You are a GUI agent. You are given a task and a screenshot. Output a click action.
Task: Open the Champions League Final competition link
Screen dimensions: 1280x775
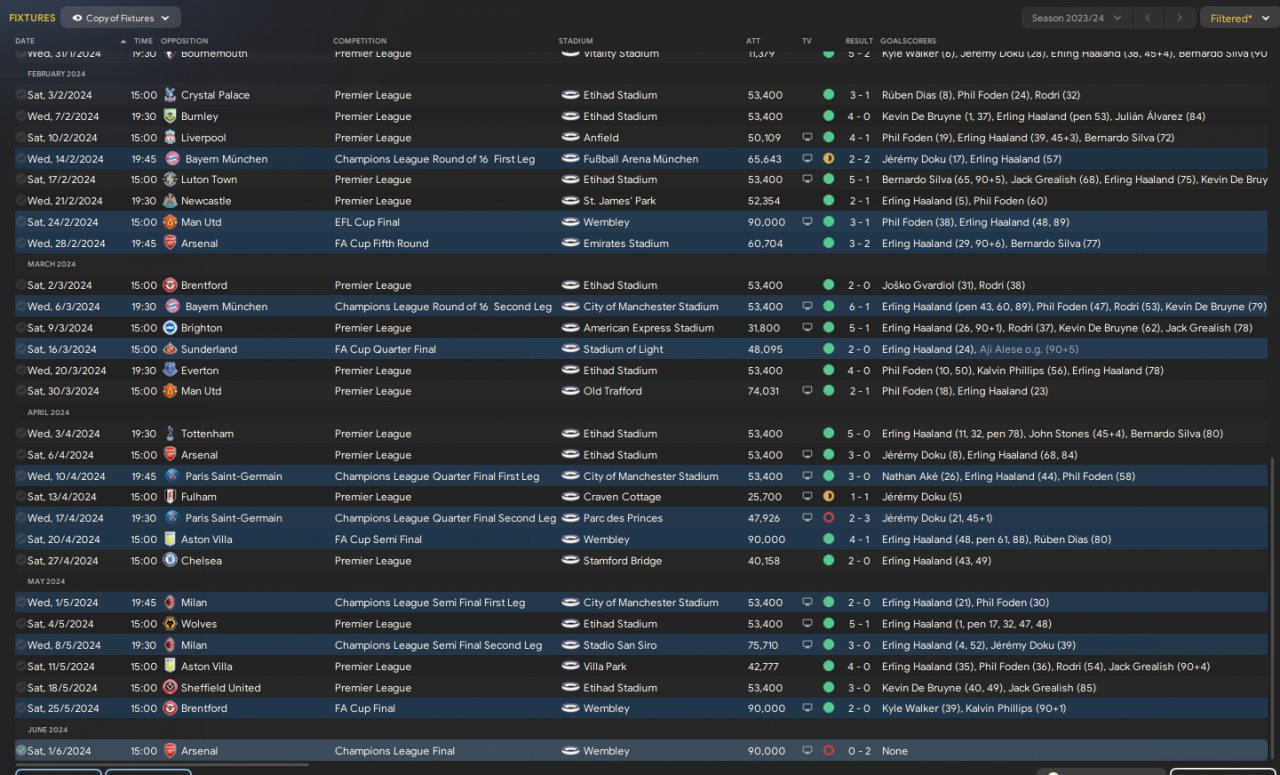[395, 751]
